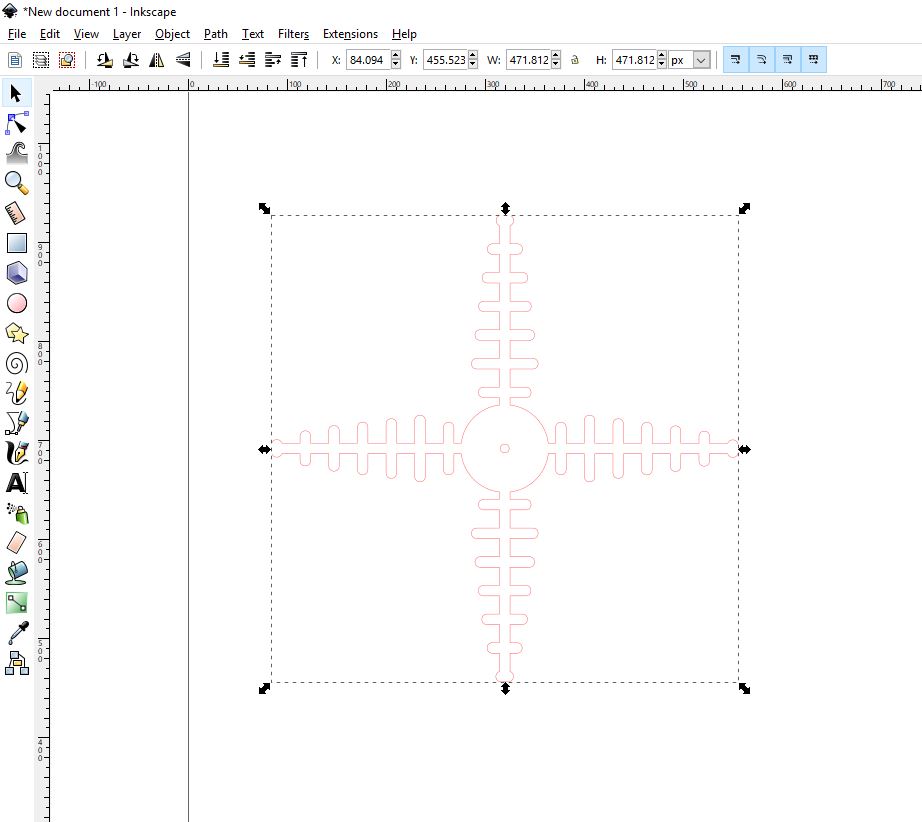Select the Gradient tool
Viewport: 922px width, 822px height.
pos(16,603)
